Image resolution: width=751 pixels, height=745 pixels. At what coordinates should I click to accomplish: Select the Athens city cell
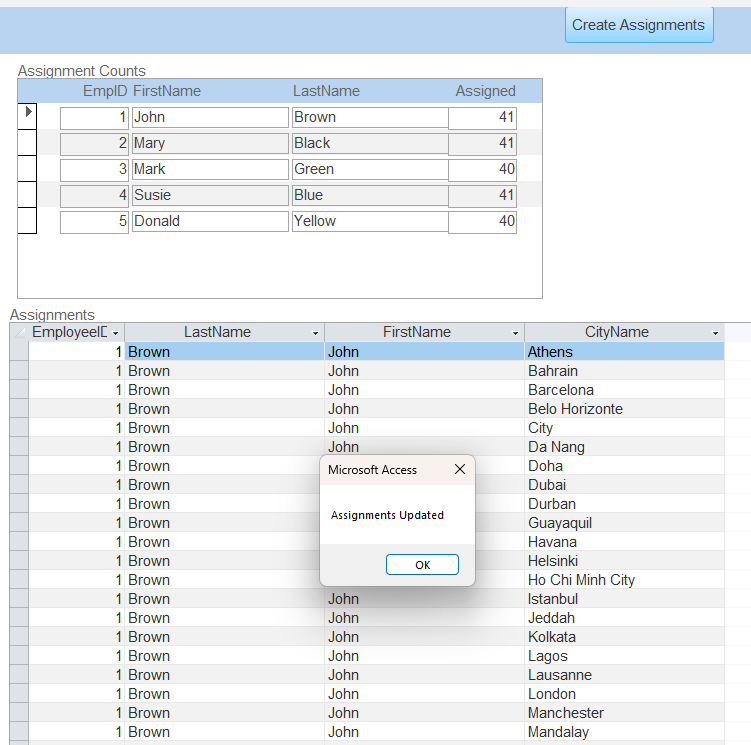click(622, 352)
